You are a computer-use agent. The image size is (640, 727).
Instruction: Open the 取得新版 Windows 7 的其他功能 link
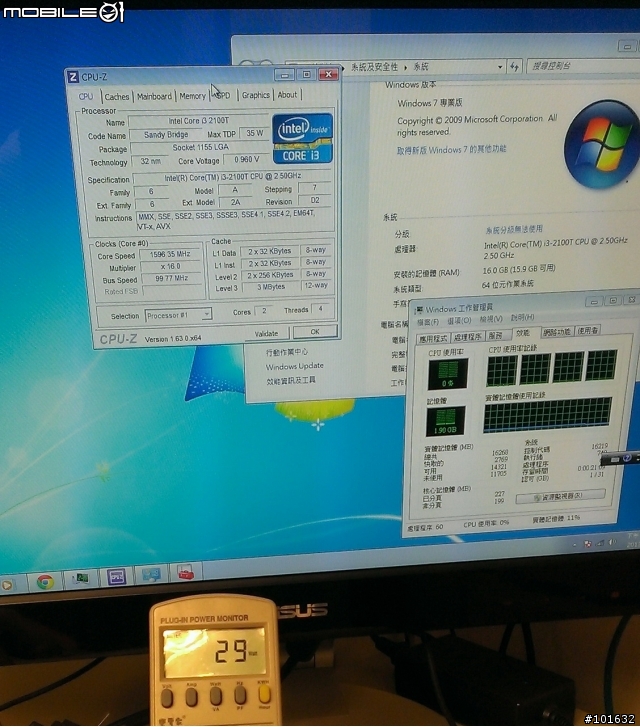pos(451,150)
